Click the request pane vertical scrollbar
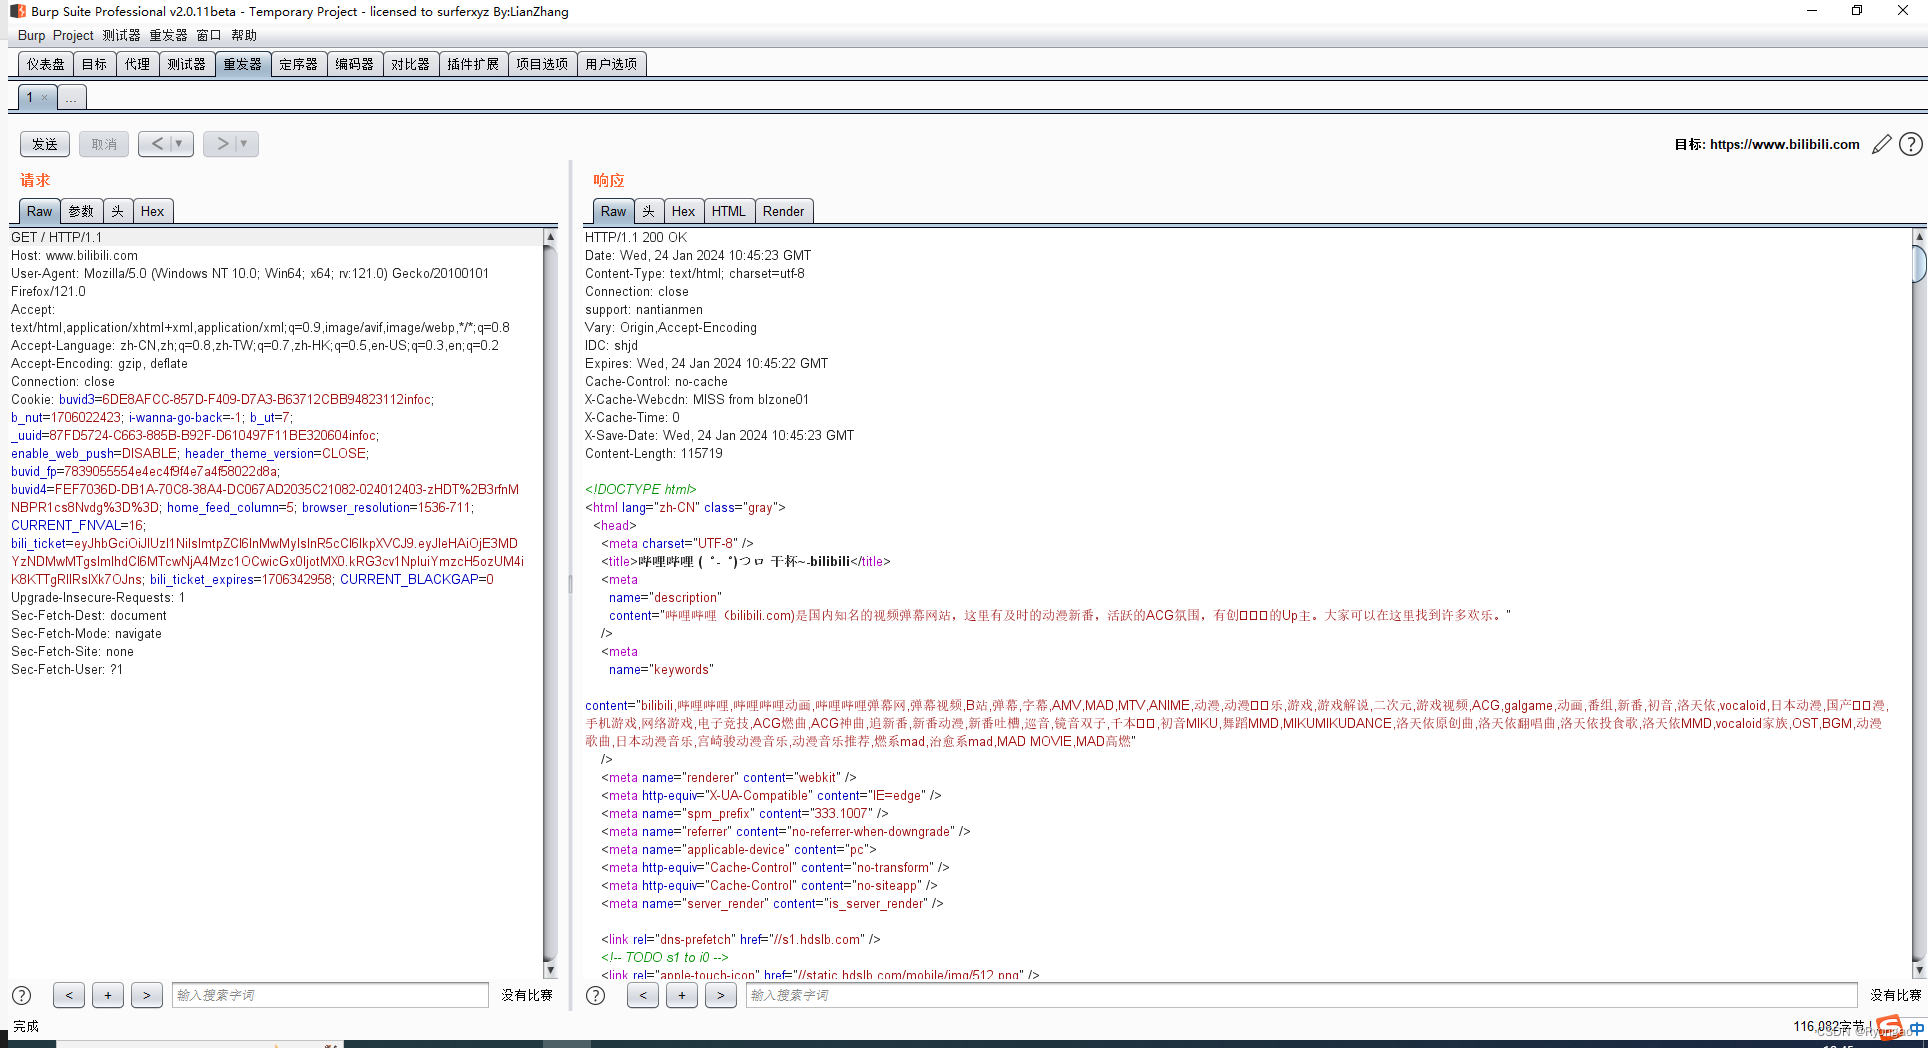The width and height of the screenshot is (1928, 1048). tap(550, 603)
